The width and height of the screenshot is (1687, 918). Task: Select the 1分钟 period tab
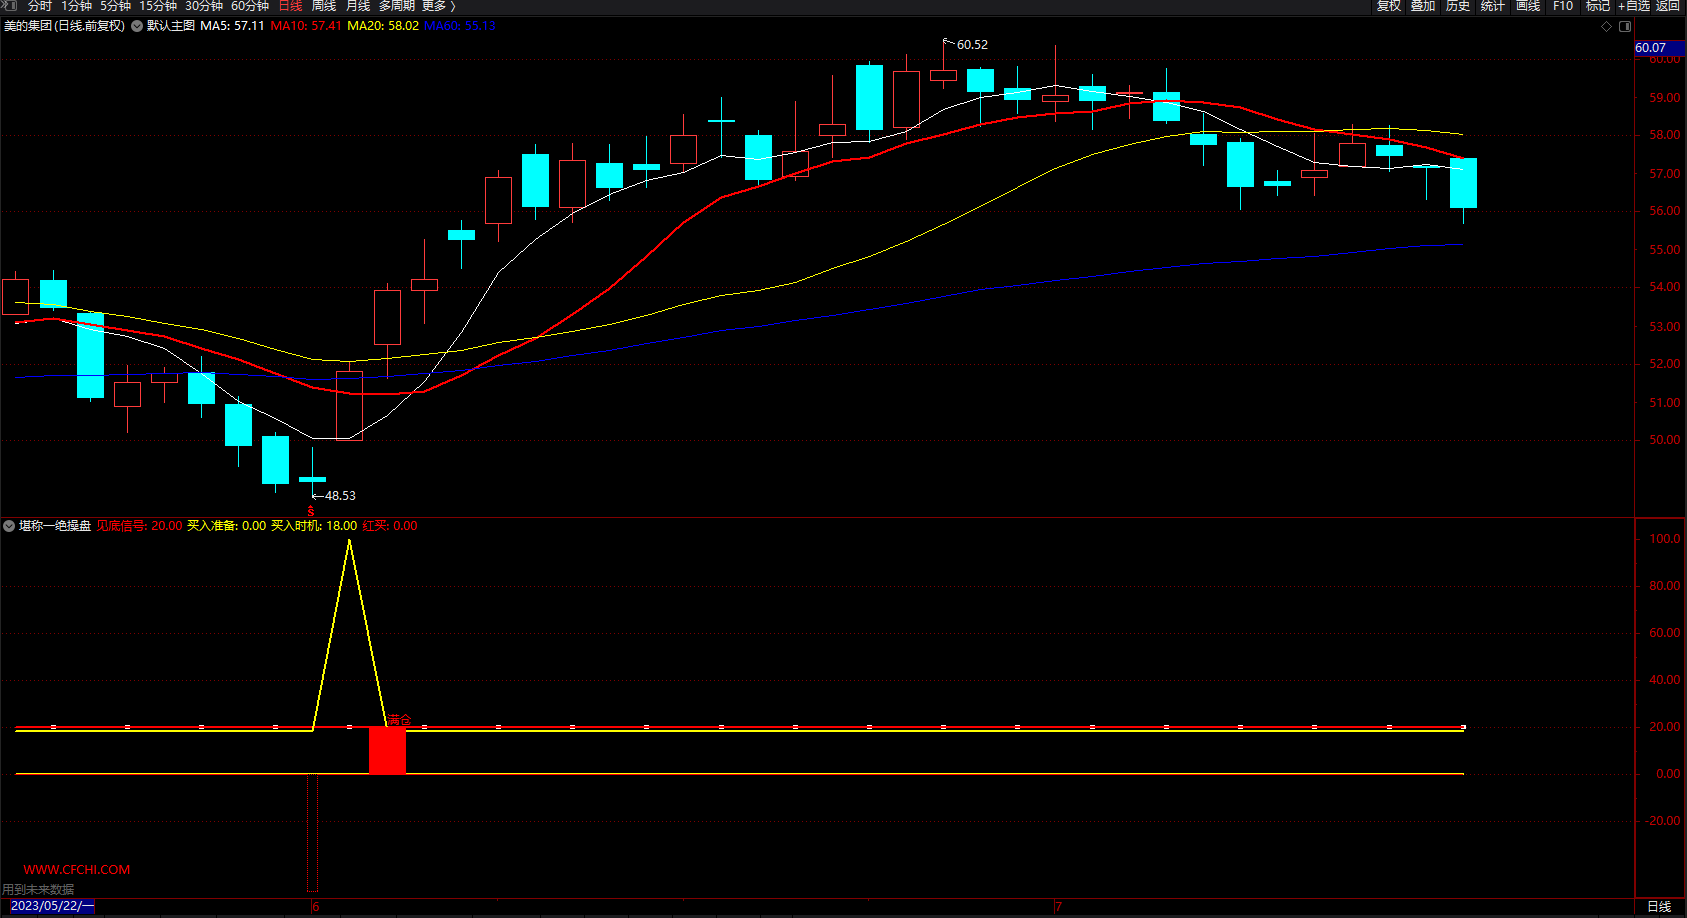click(77, 6)
